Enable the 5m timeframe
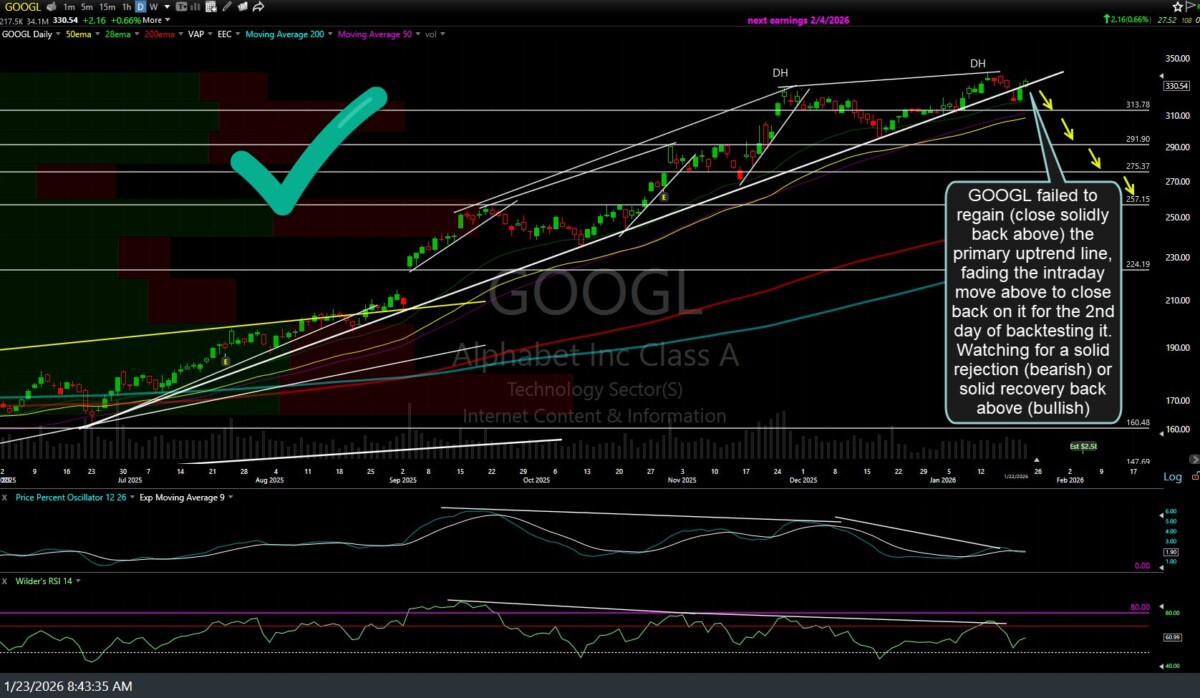Screen dimensions: 1200x698 [x=85, y=7]
